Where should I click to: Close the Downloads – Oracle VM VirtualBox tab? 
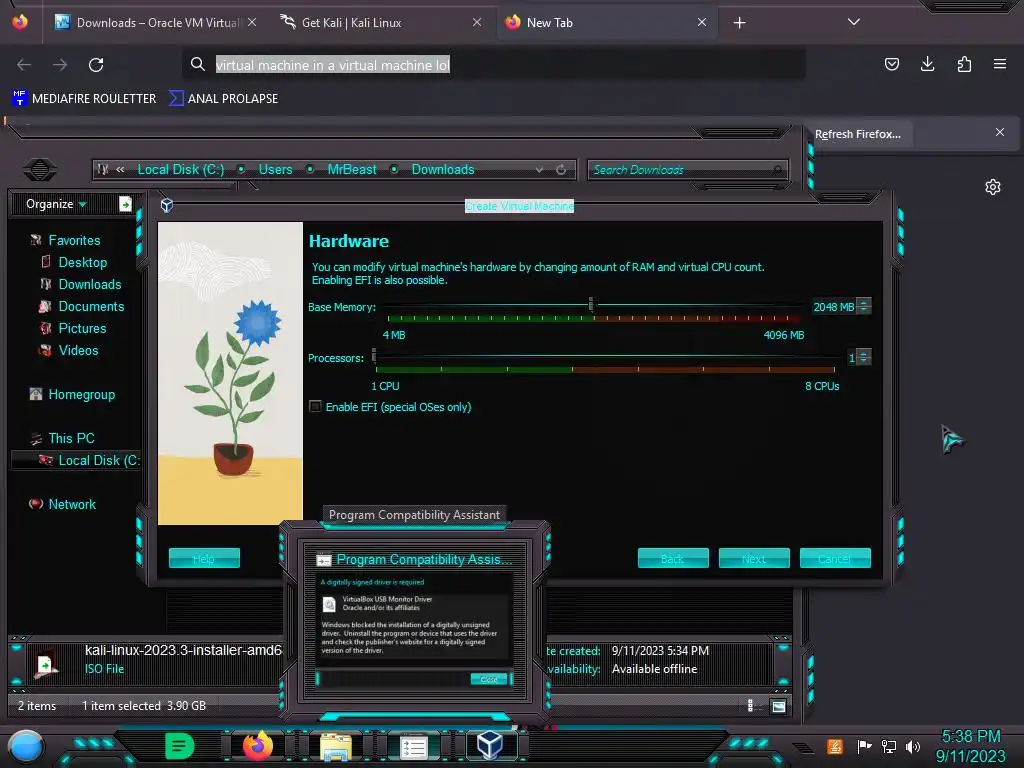252,23
